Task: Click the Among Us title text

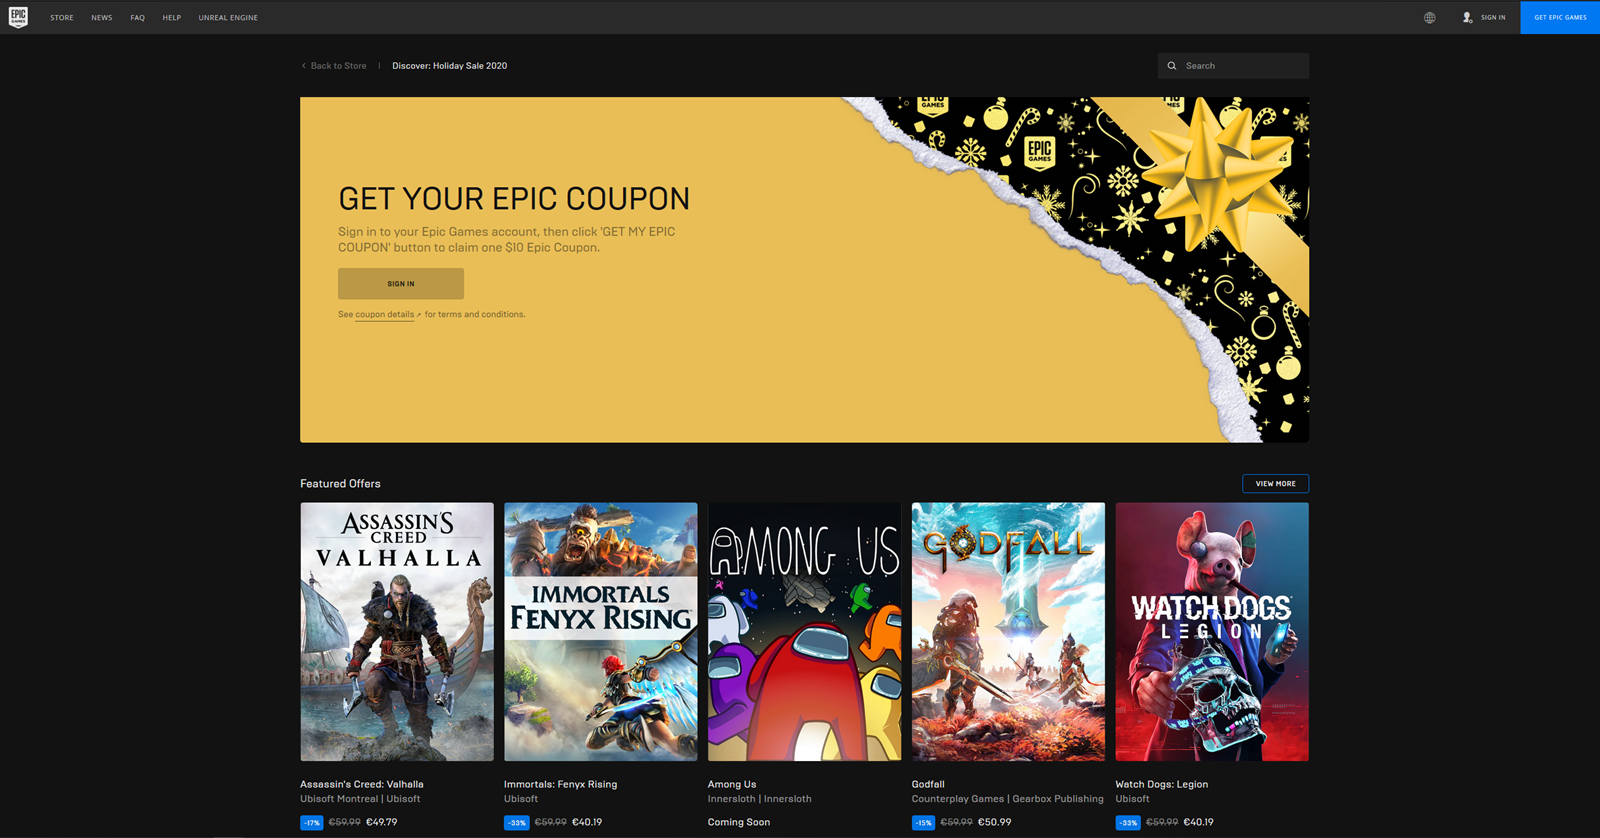Action: 732,785
